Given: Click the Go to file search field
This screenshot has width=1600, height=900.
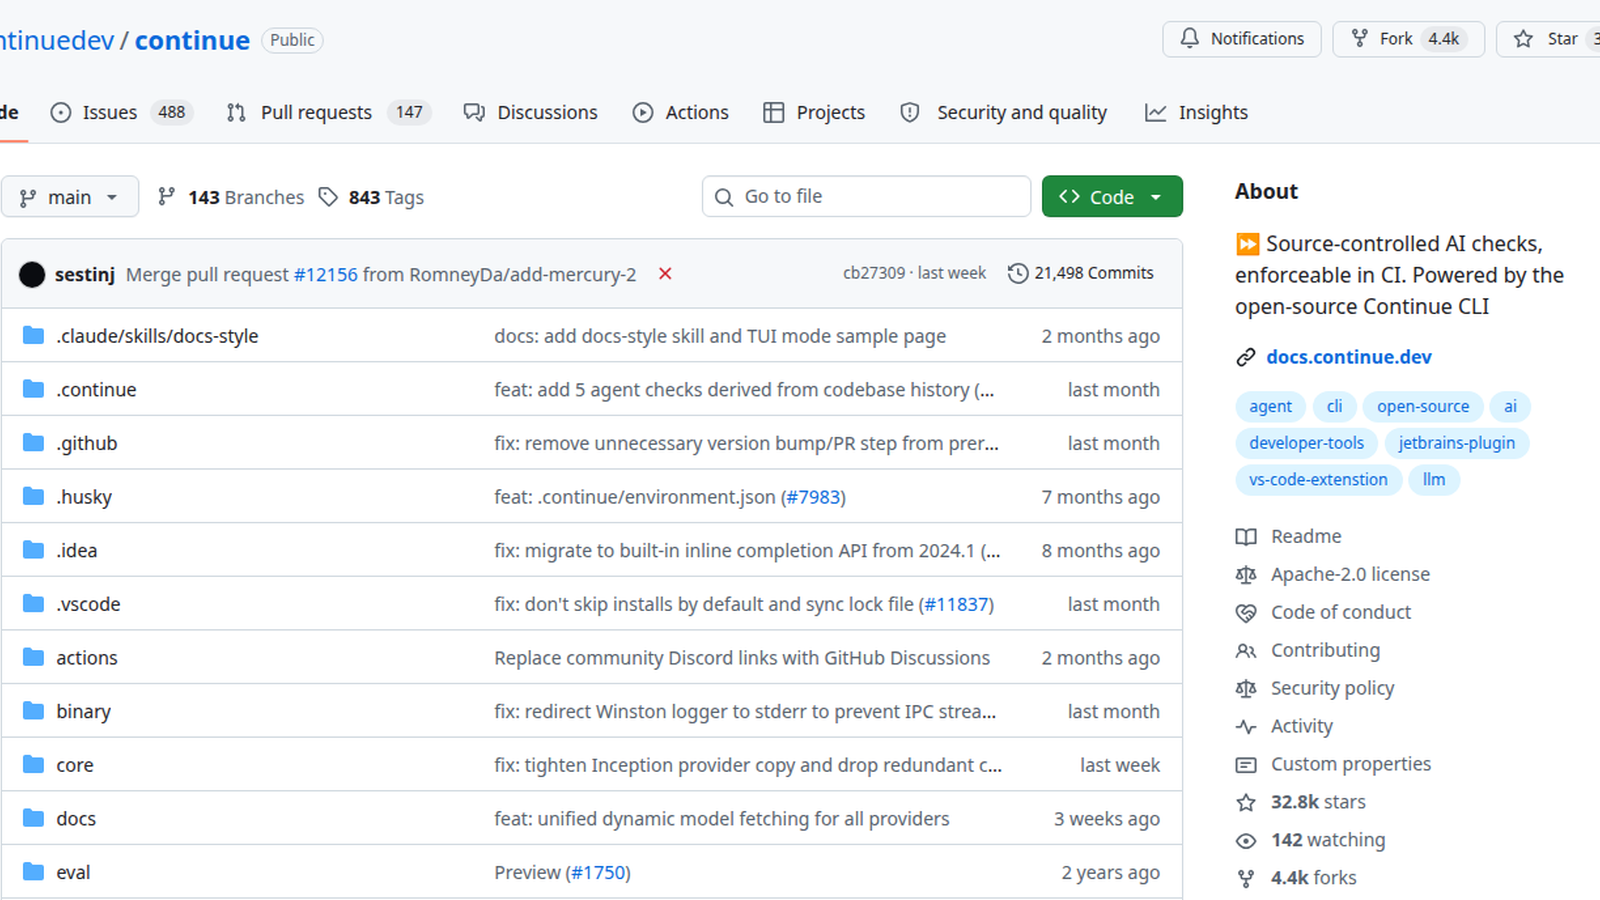Looking at the screenshot, I should coord(866,196).
